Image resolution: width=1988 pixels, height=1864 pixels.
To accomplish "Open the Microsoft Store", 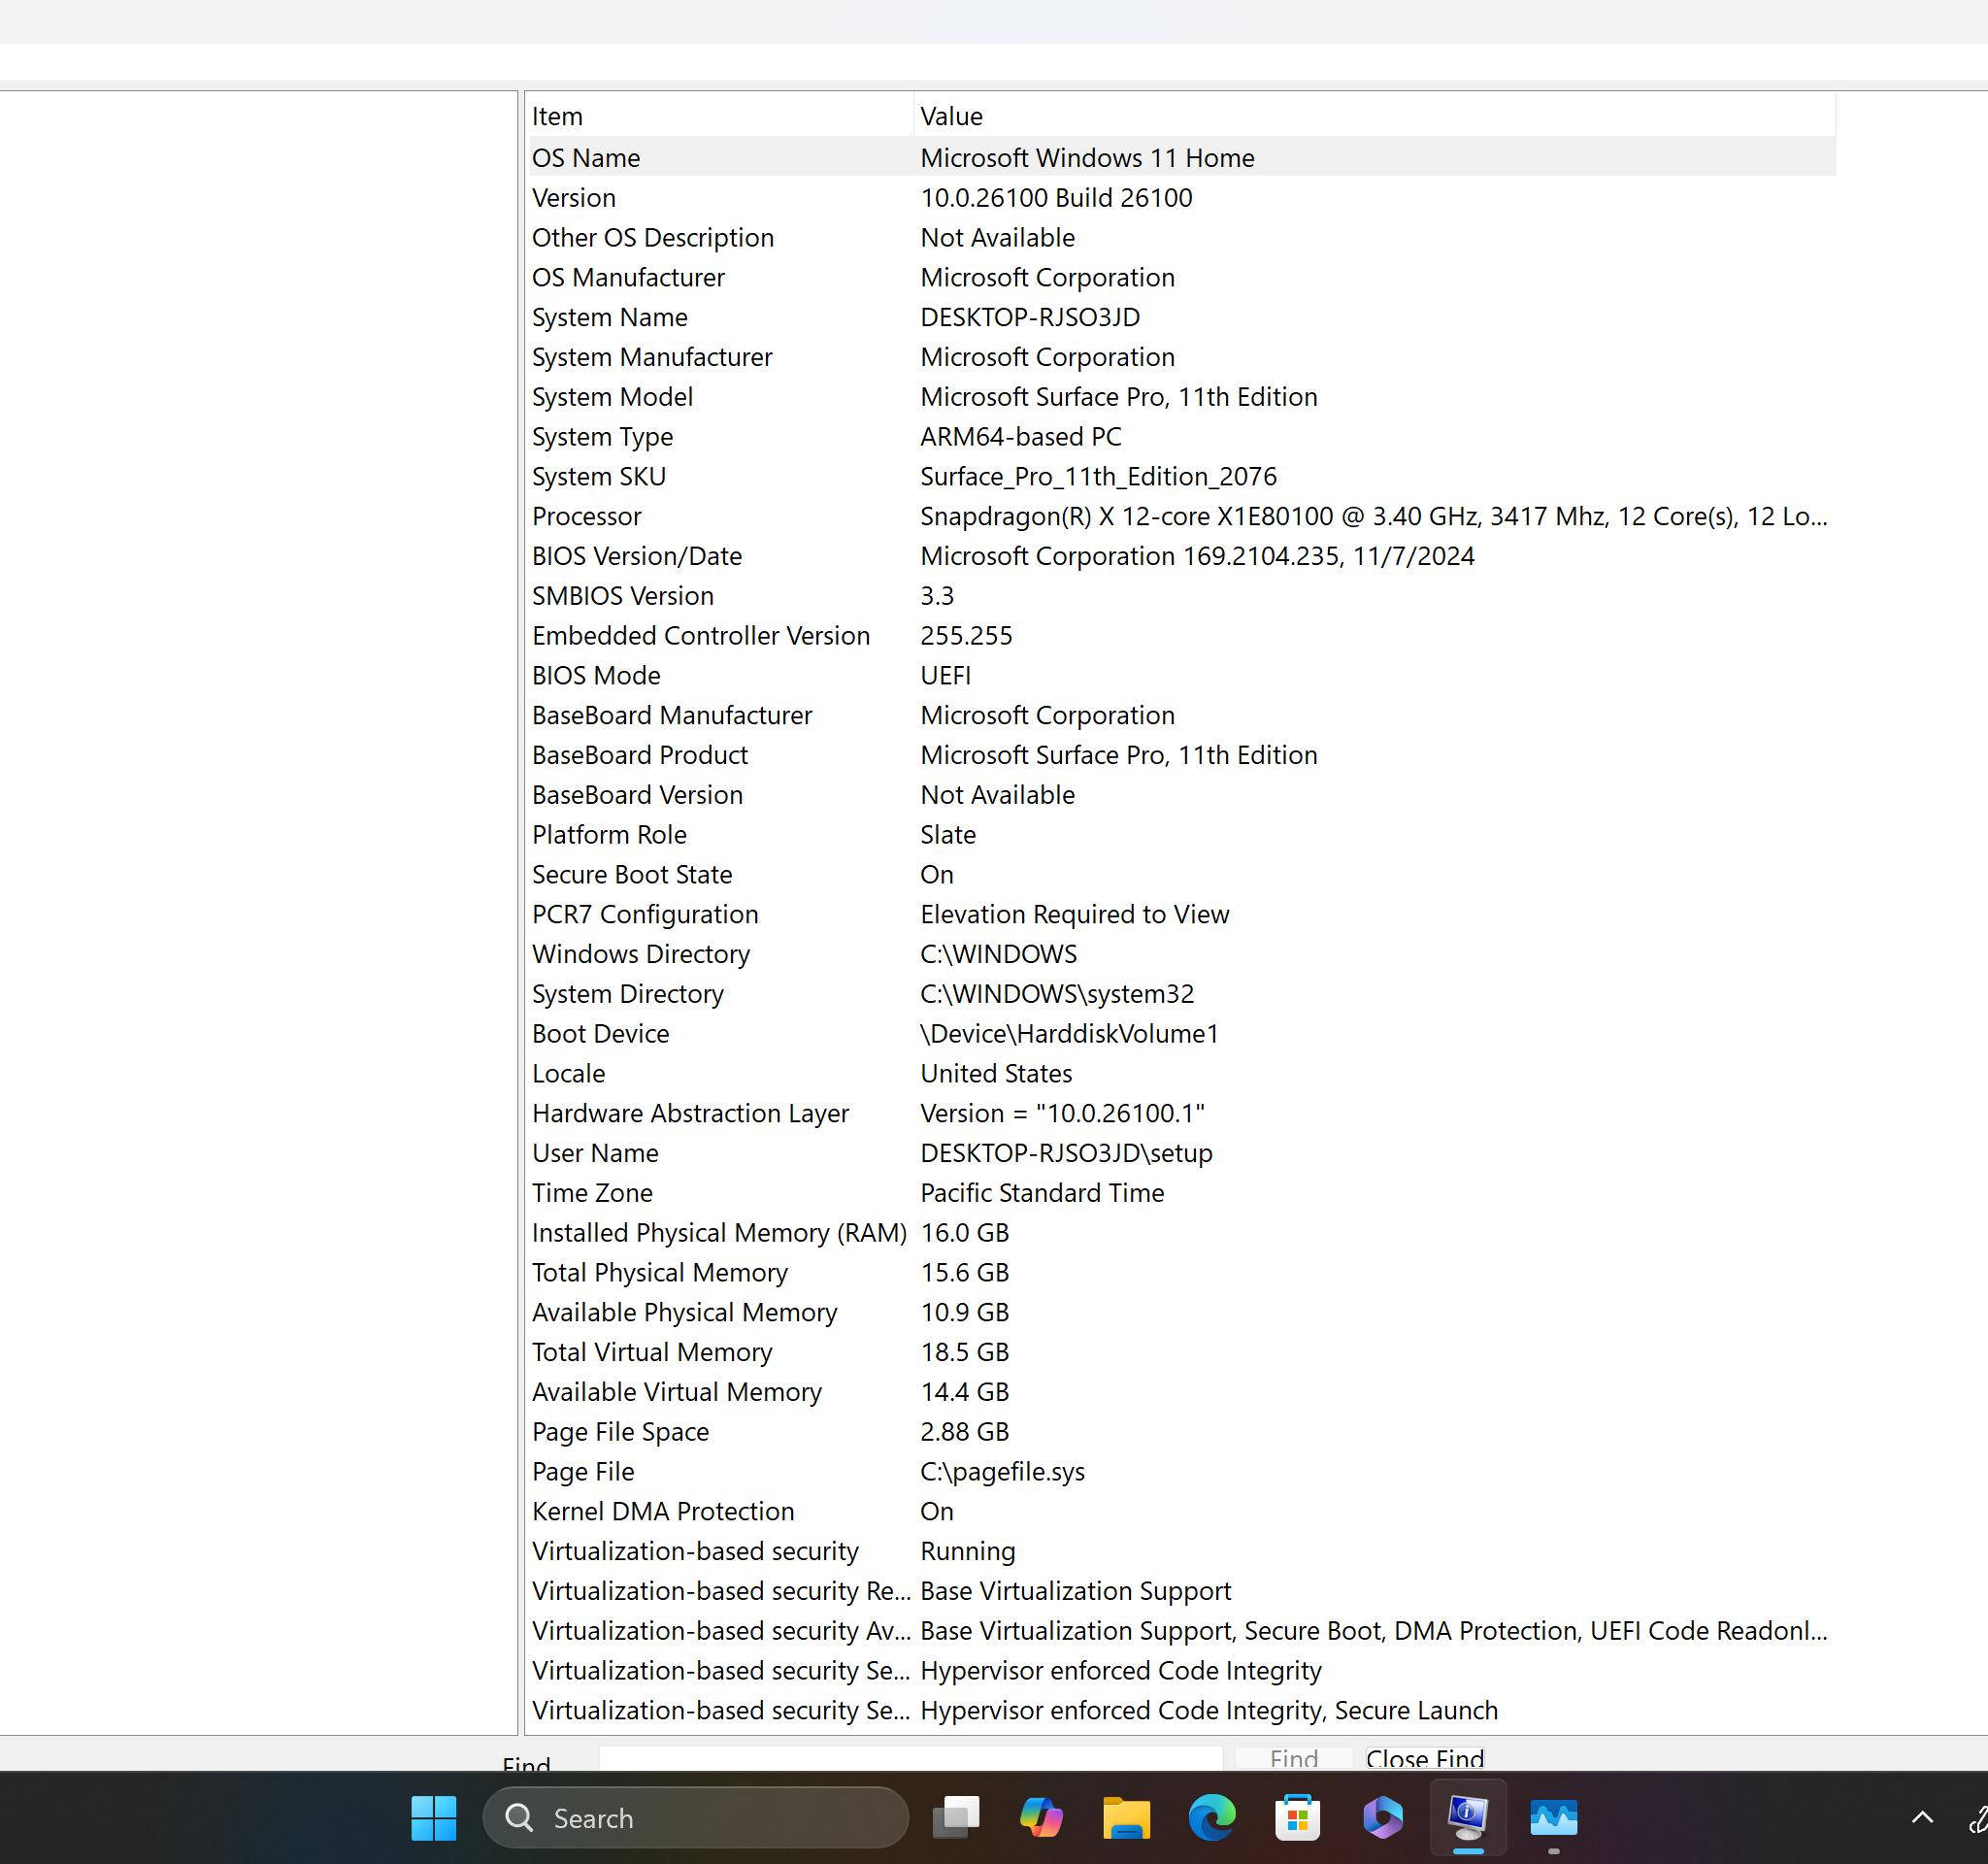I will [1297, 1818].
